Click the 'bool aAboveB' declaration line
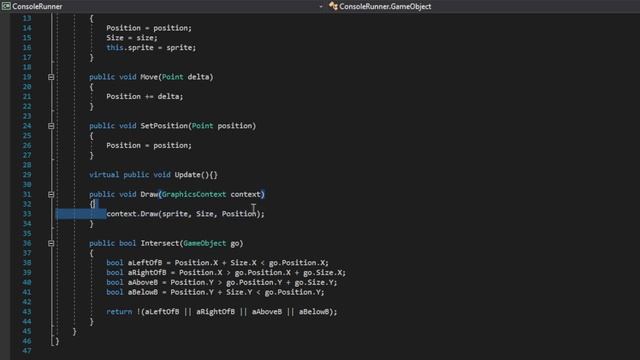This screenshot has height=360, width=640. pos(222,282)
